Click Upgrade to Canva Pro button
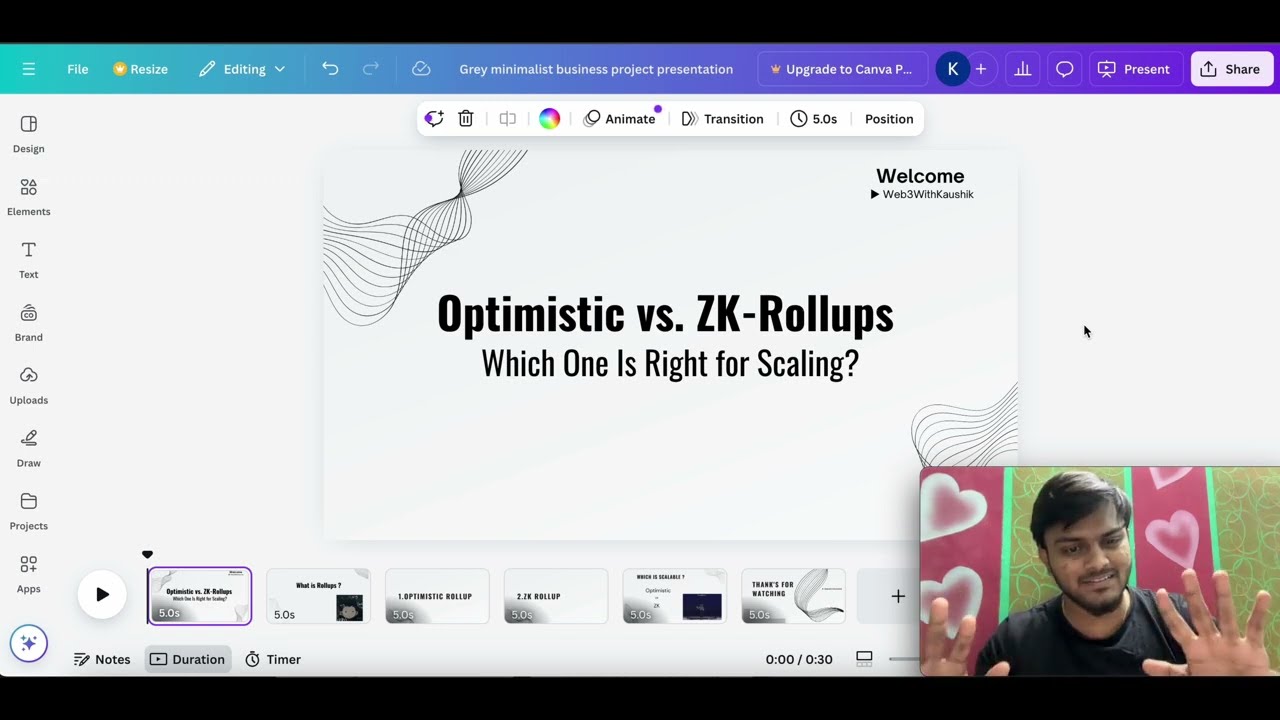This screenshot has width=1280, height=720. [842, 69]
